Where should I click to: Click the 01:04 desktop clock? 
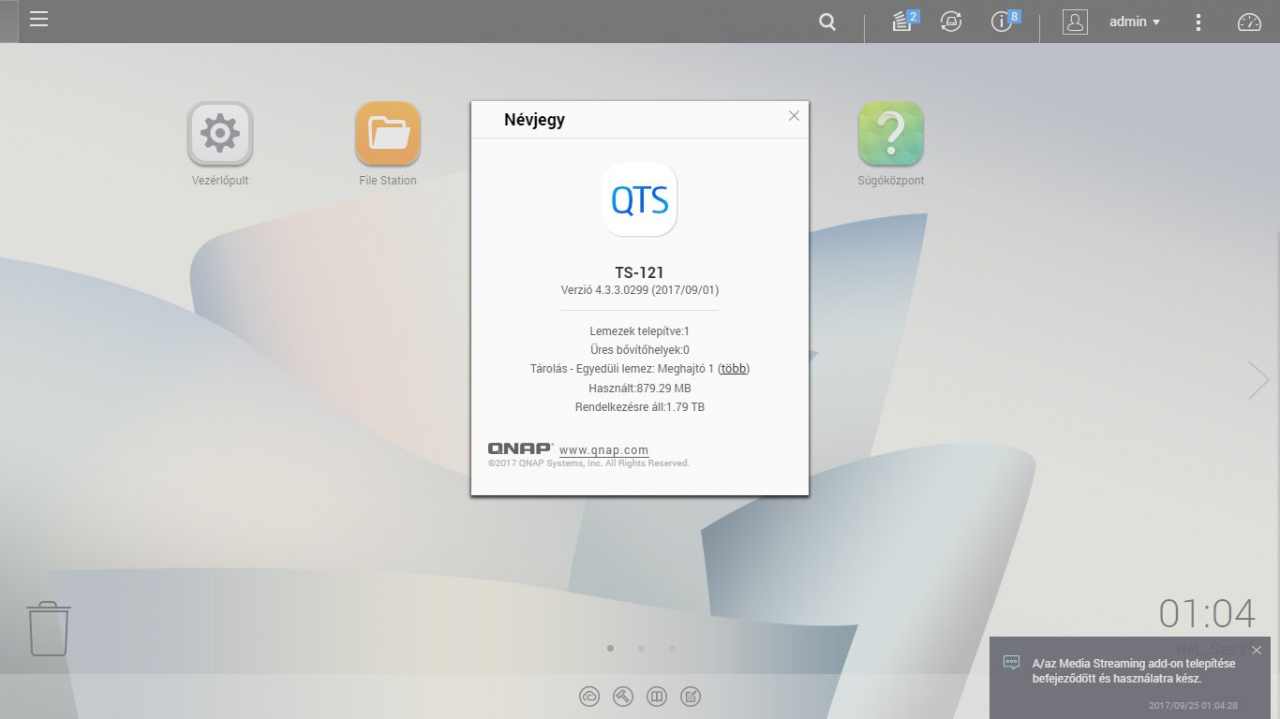pos(1207,613)
